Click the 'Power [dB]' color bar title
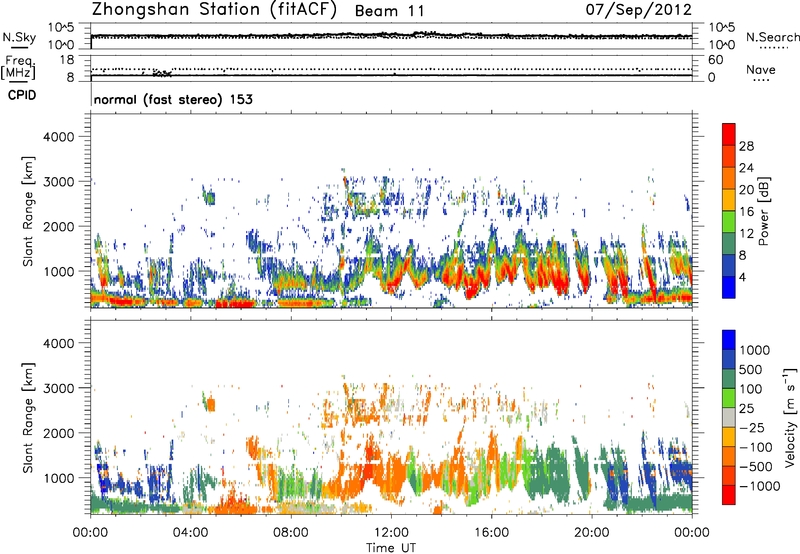Viewport: 800px width, 554px height. point(763,211)
